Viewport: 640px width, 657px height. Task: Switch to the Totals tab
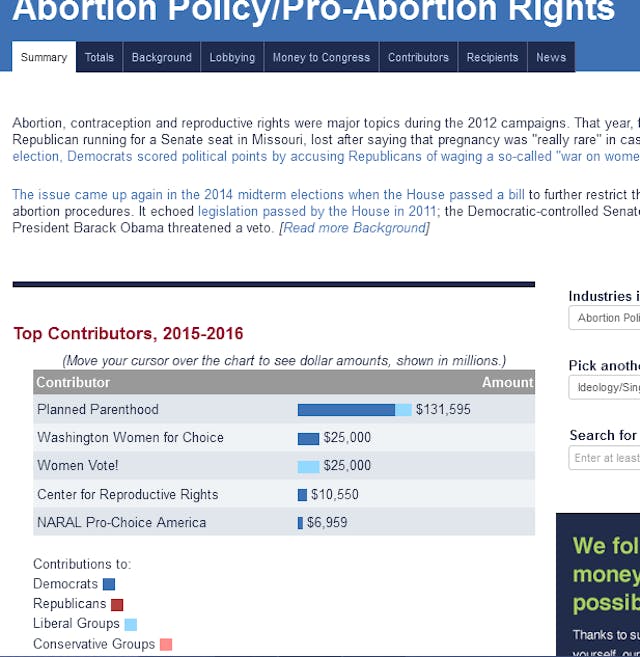coord(99,57)
